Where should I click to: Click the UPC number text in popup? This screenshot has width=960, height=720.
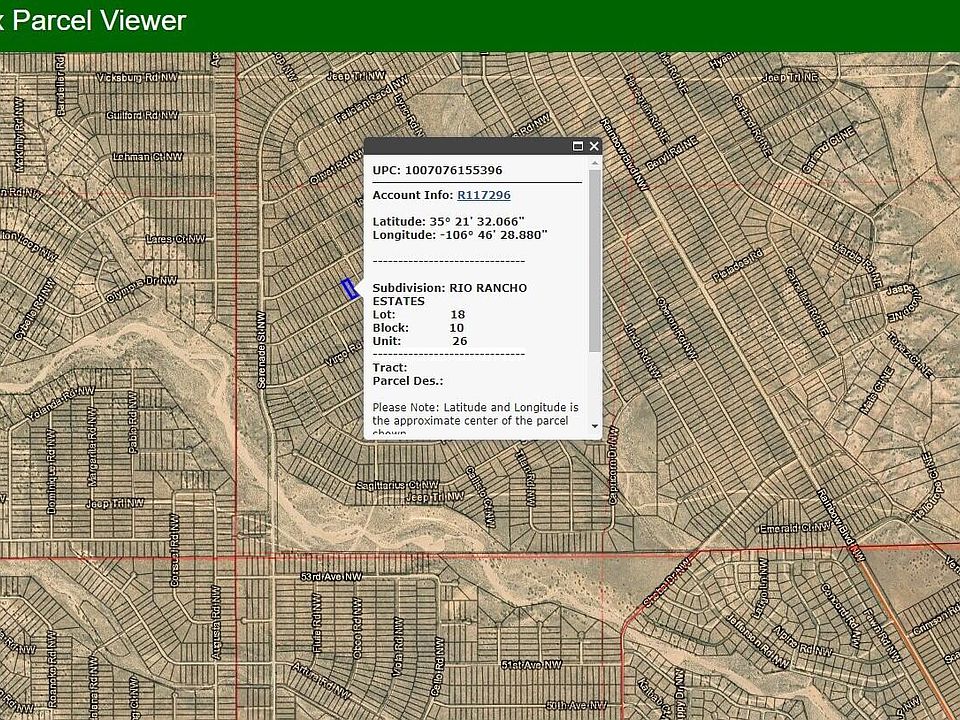coord(454,170)
